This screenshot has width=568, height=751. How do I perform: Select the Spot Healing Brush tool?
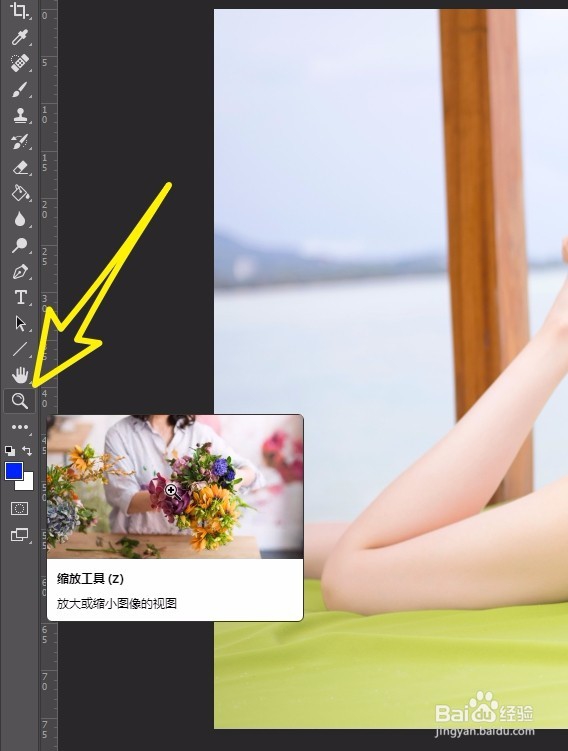(x=20, y=63)
